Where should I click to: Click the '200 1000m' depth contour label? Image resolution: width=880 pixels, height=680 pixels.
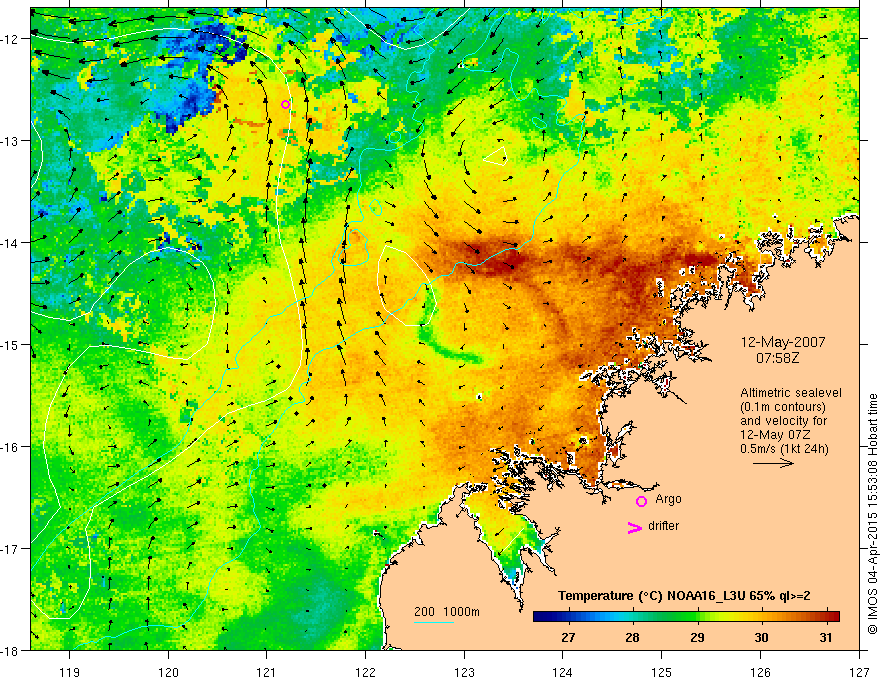coord(447,612)
